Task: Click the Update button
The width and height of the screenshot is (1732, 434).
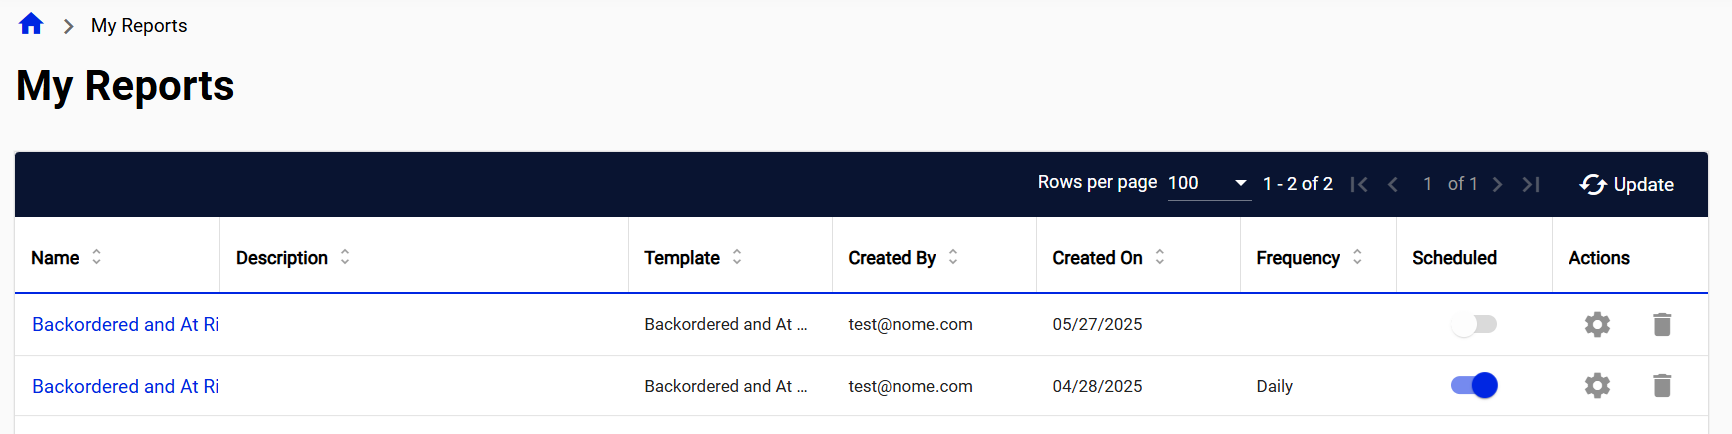Action: pyautogui.click(x=1627, y=184)
